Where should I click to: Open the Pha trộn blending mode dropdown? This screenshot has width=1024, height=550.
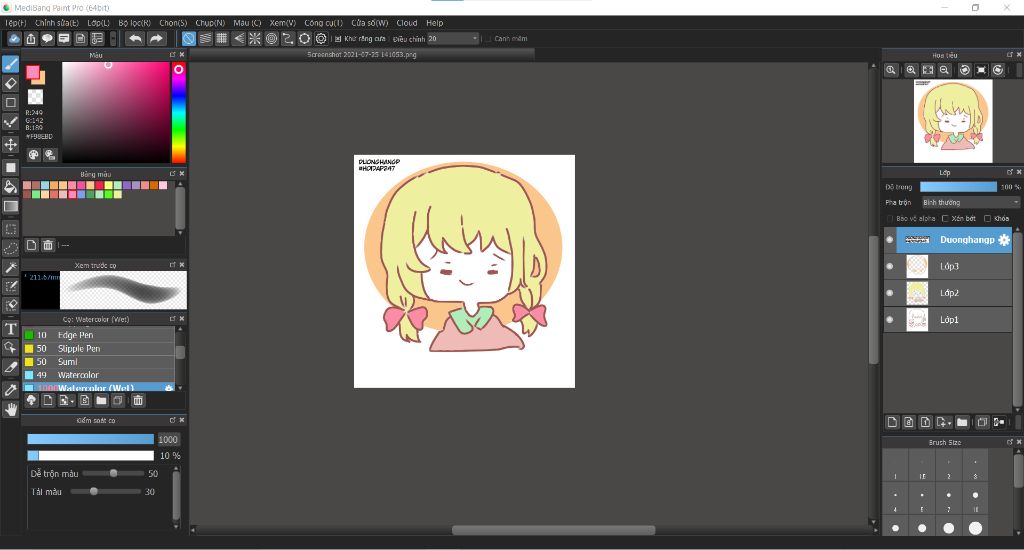tap(970, 202)
